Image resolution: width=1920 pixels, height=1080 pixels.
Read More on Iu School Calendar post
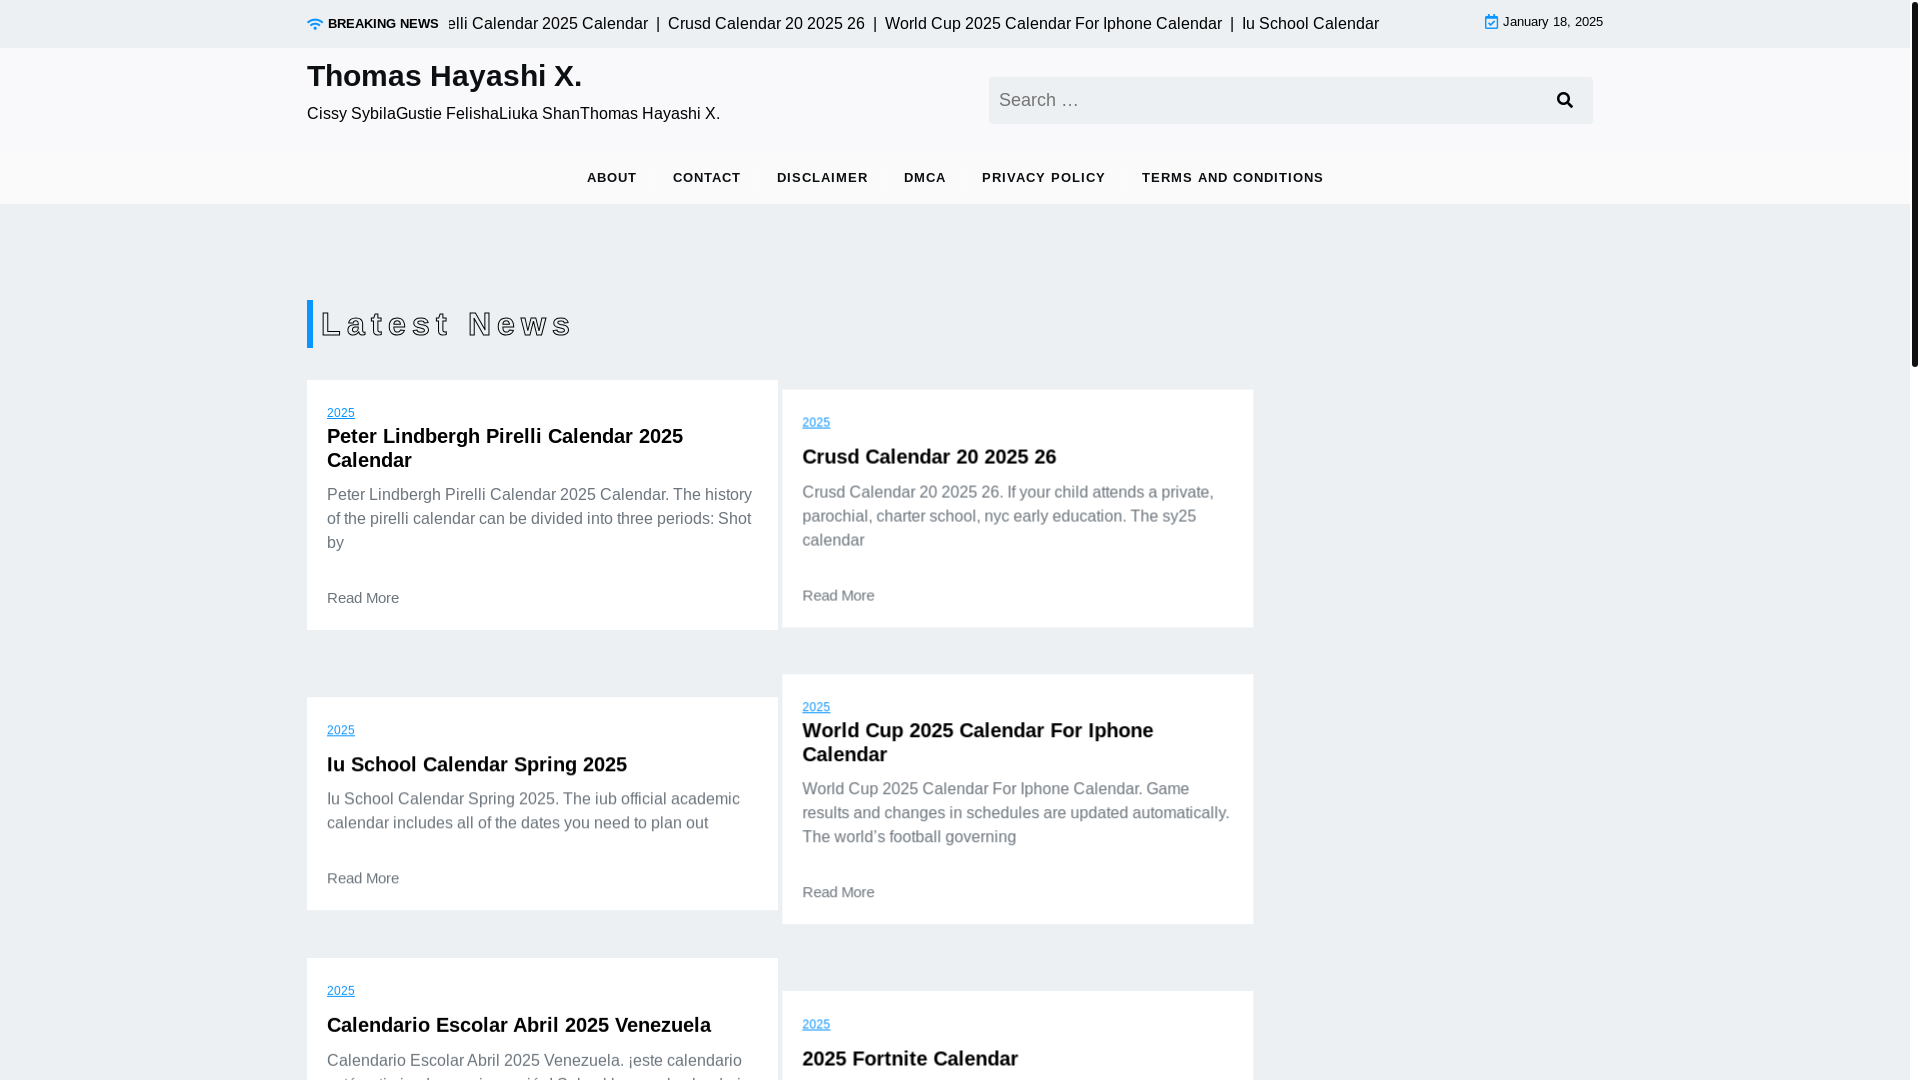363,878
